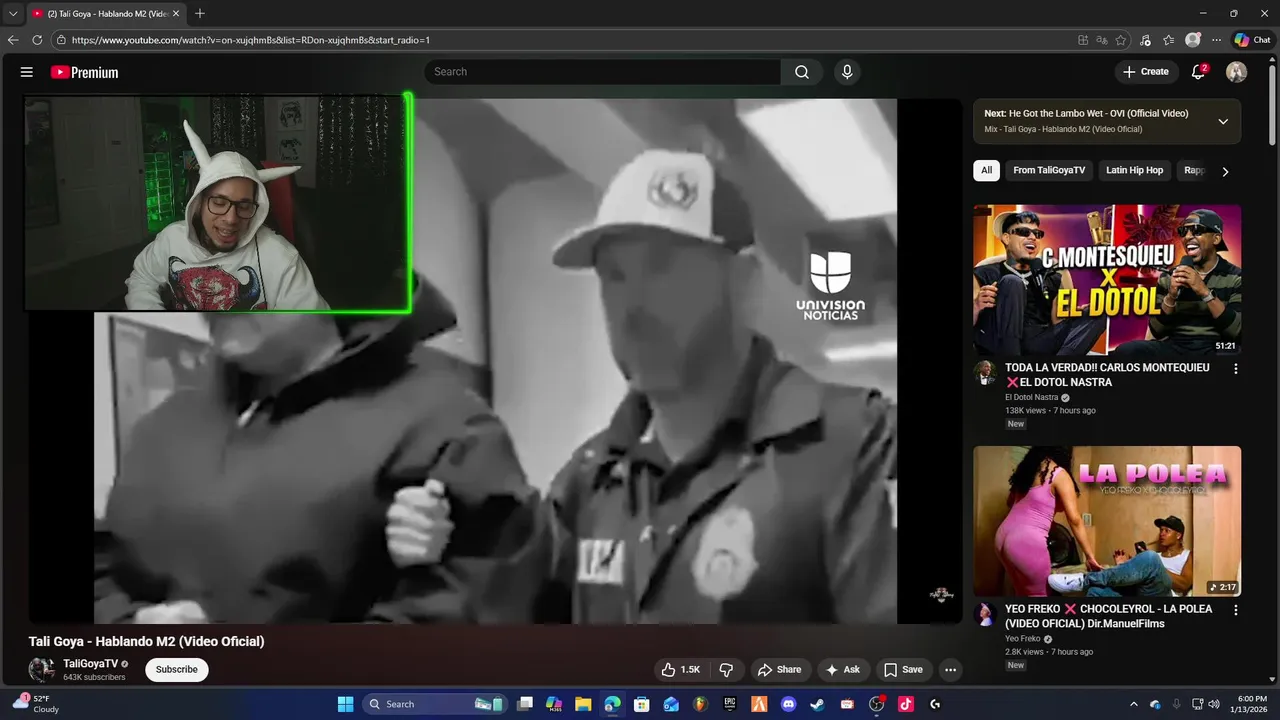Close the Tali Goya browser tab
Image resolution: width=1280 pixels, height=720 pixels.
pos(176,13)
